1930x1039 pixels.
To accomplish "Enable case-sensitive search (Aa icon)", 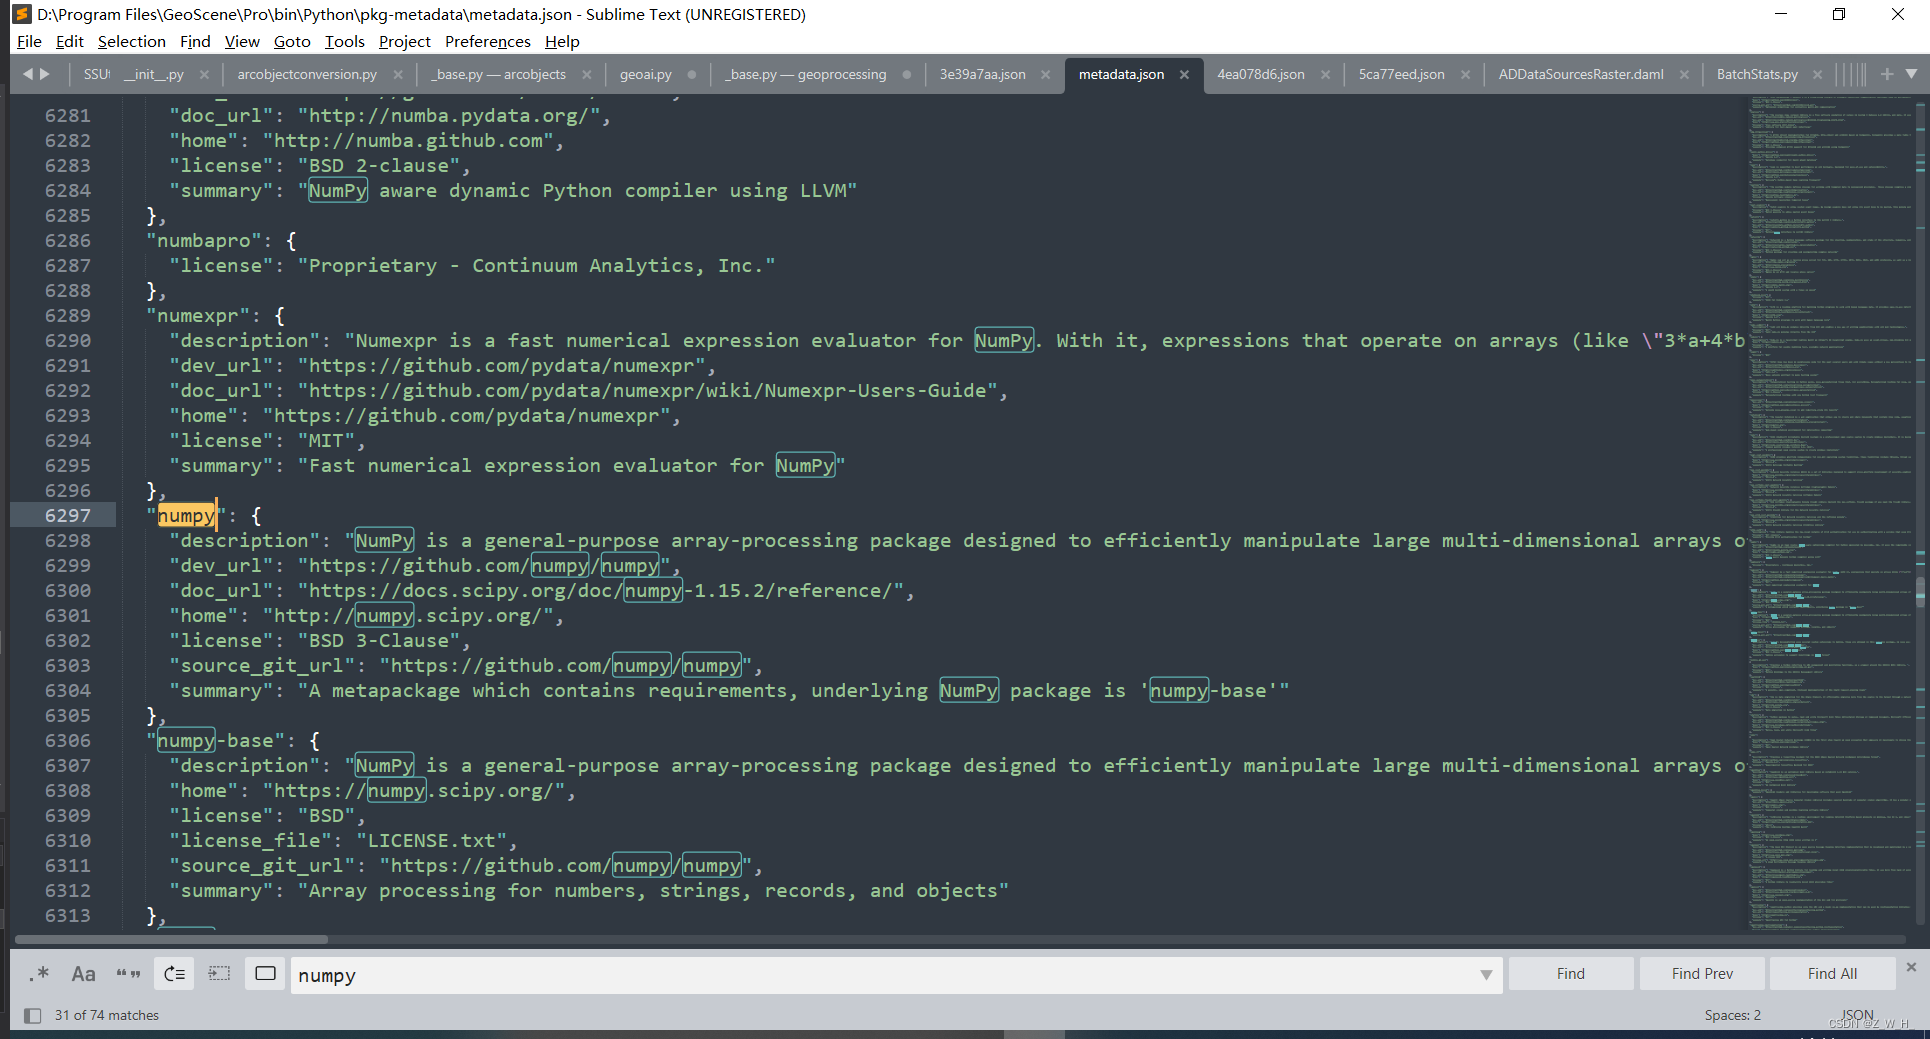I will [x=83, y=973].
